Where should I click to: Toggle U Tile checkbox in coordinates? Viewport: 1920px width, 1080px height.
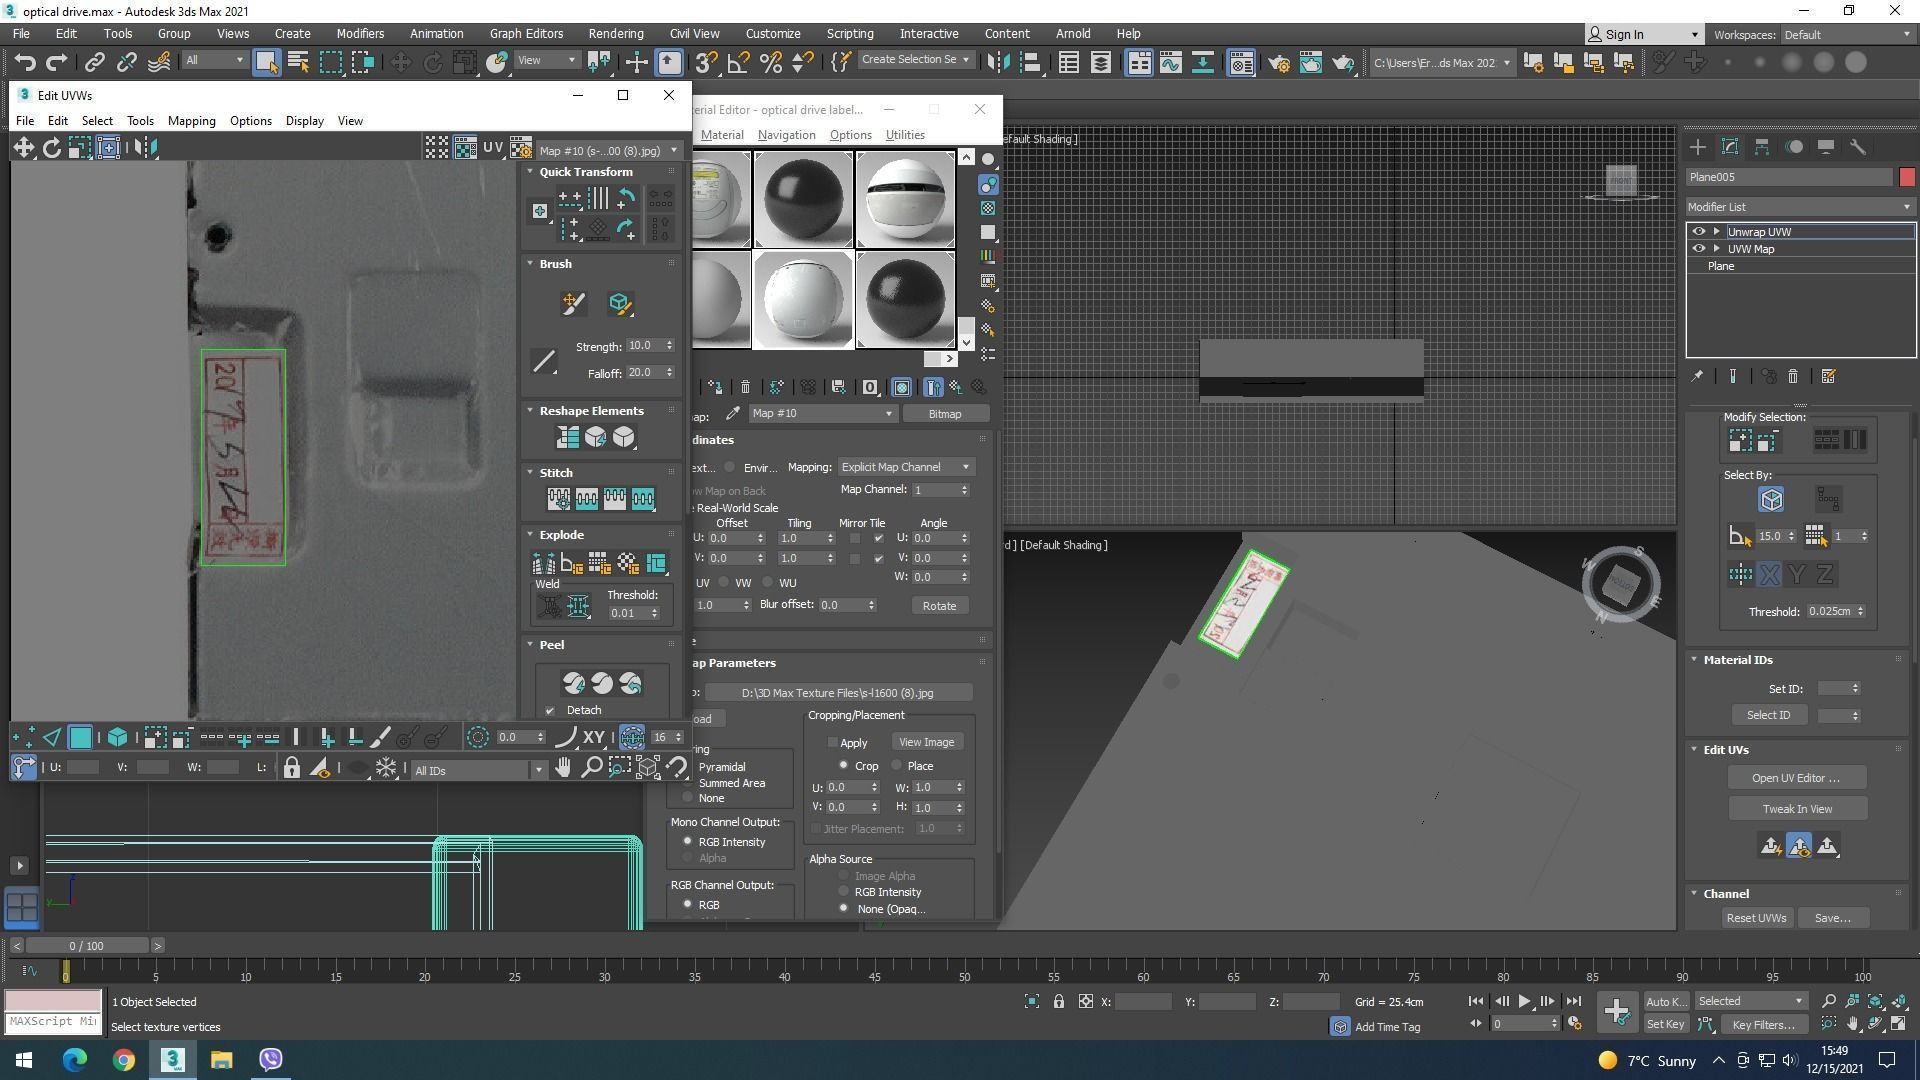pyautogui.click(x=878, y=539)
